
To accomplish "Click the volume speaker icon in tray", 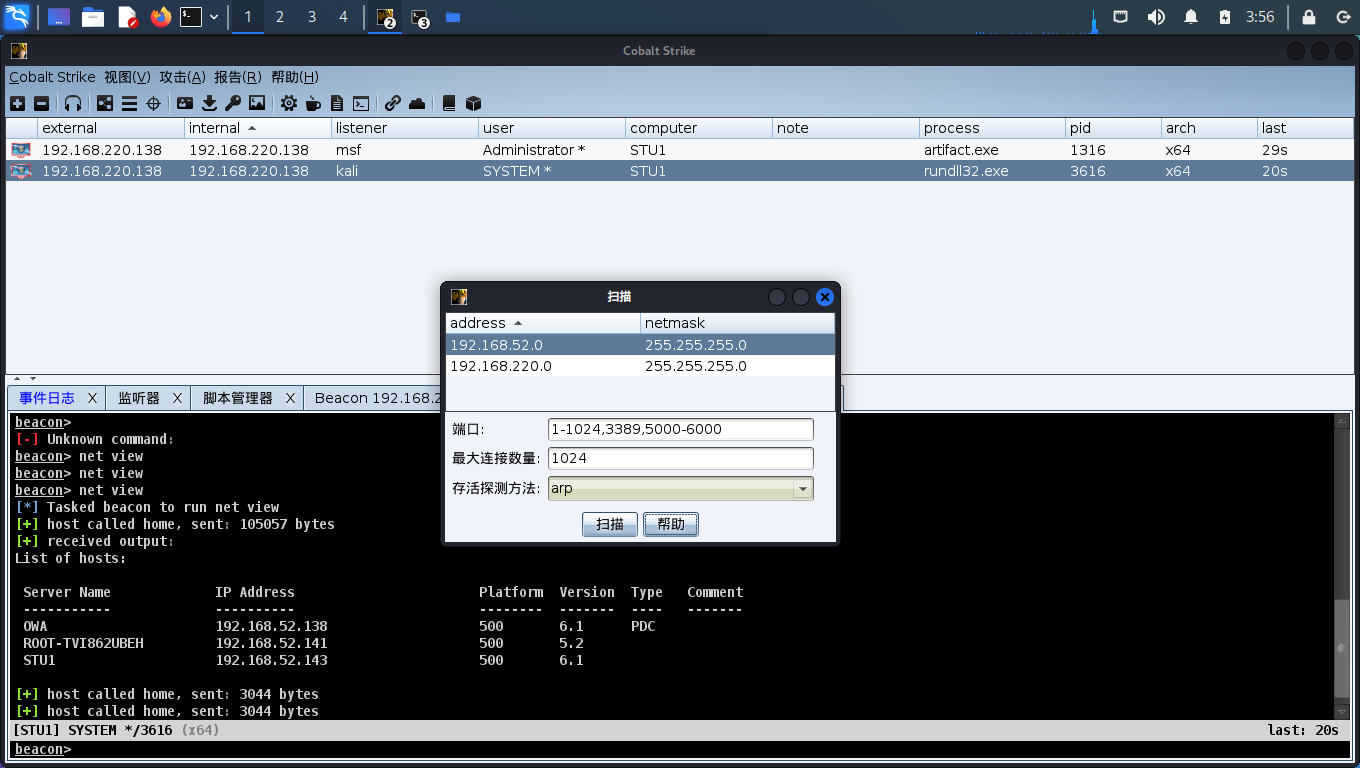I will click(x=1156, y=17).
